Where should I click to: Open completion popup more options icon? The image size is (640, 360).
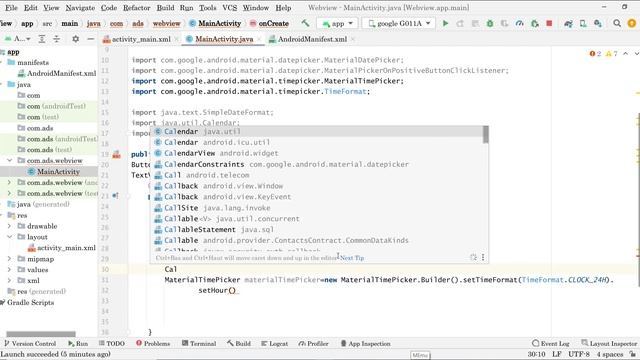[x=483, y=257]
